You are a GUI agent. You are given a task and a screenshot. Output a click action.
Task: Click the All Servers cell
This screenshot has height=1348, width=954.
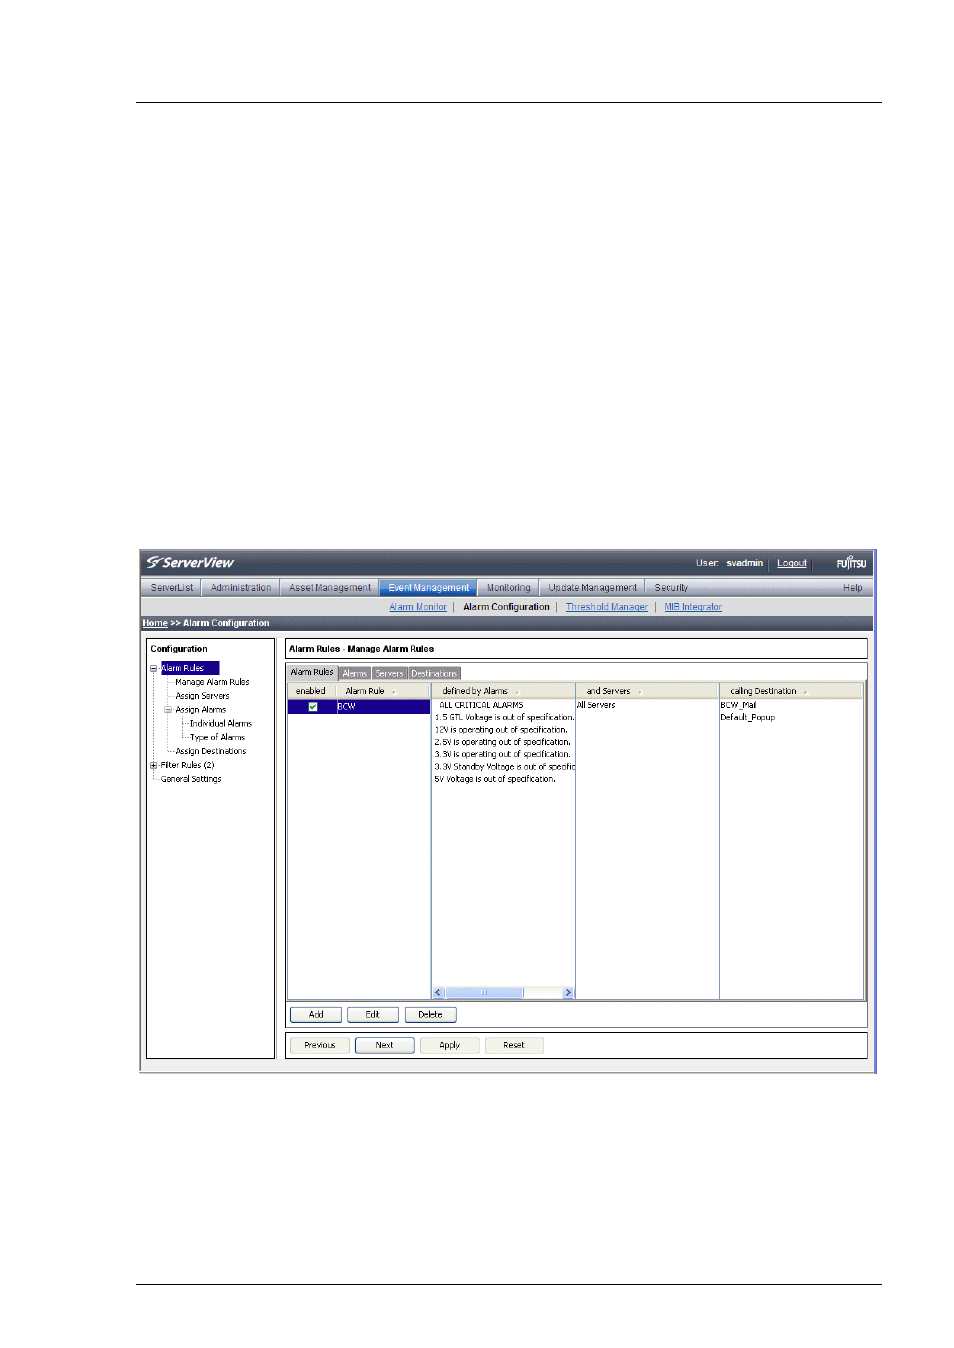596,705
